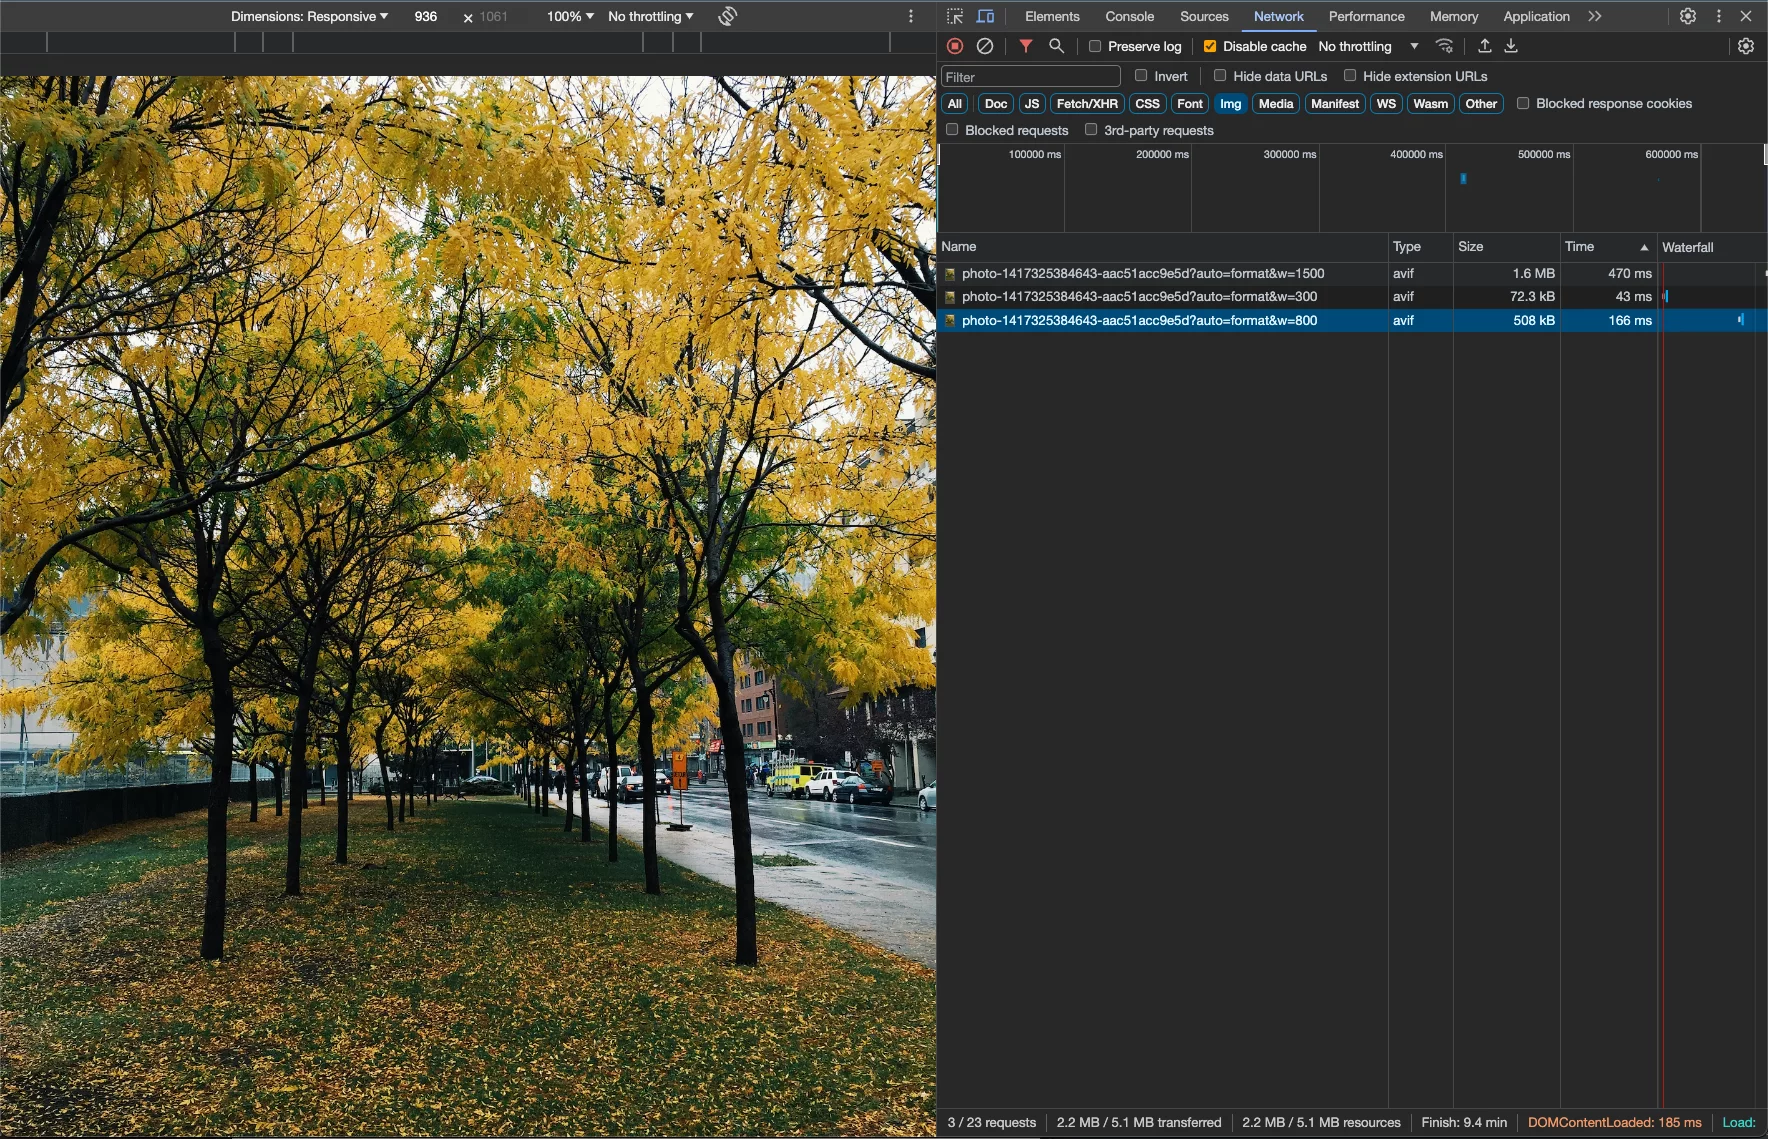
Task: Open the device zoom percentage dropdown
Action: [568, 16]
